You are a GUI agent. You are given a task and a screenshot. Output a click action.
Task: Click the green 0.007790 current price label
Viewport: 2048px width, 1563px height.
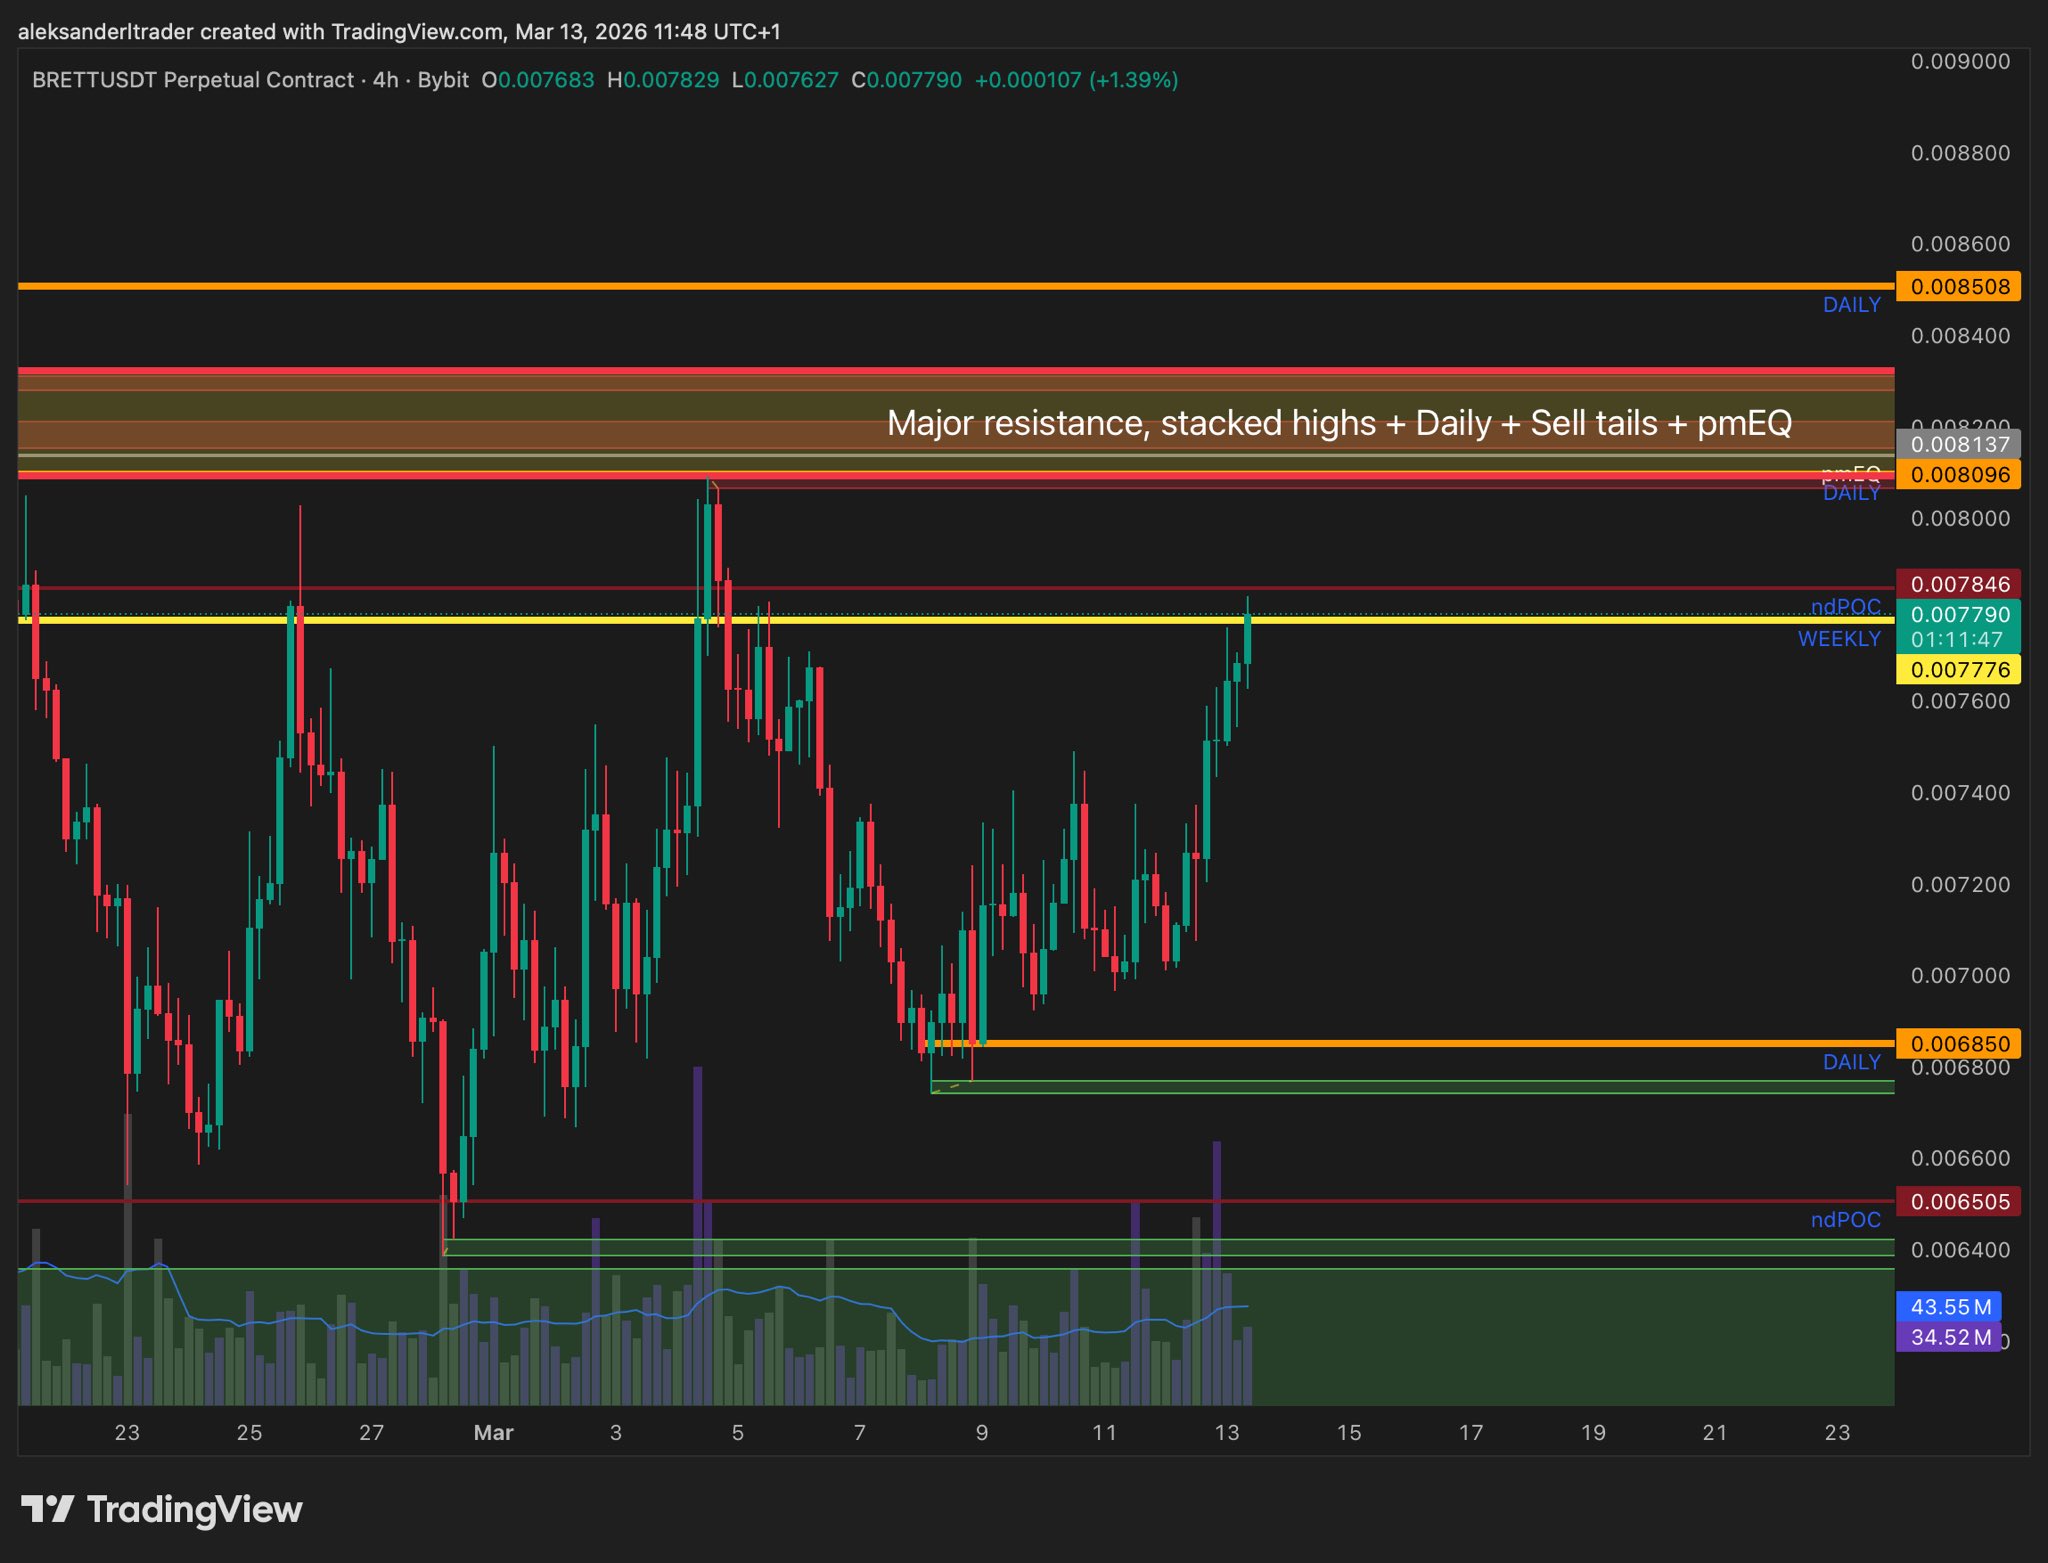tap(1958, 615)
